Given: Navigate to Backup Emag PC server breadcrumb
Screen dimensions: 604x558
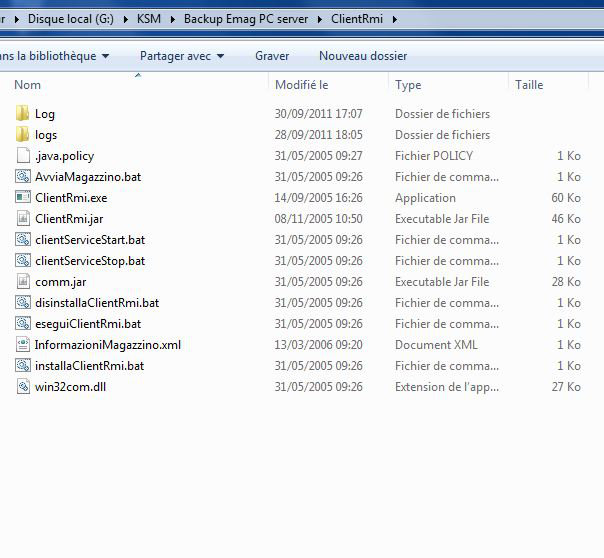Looking at the screenshot, I should click(x=246, y=19).
